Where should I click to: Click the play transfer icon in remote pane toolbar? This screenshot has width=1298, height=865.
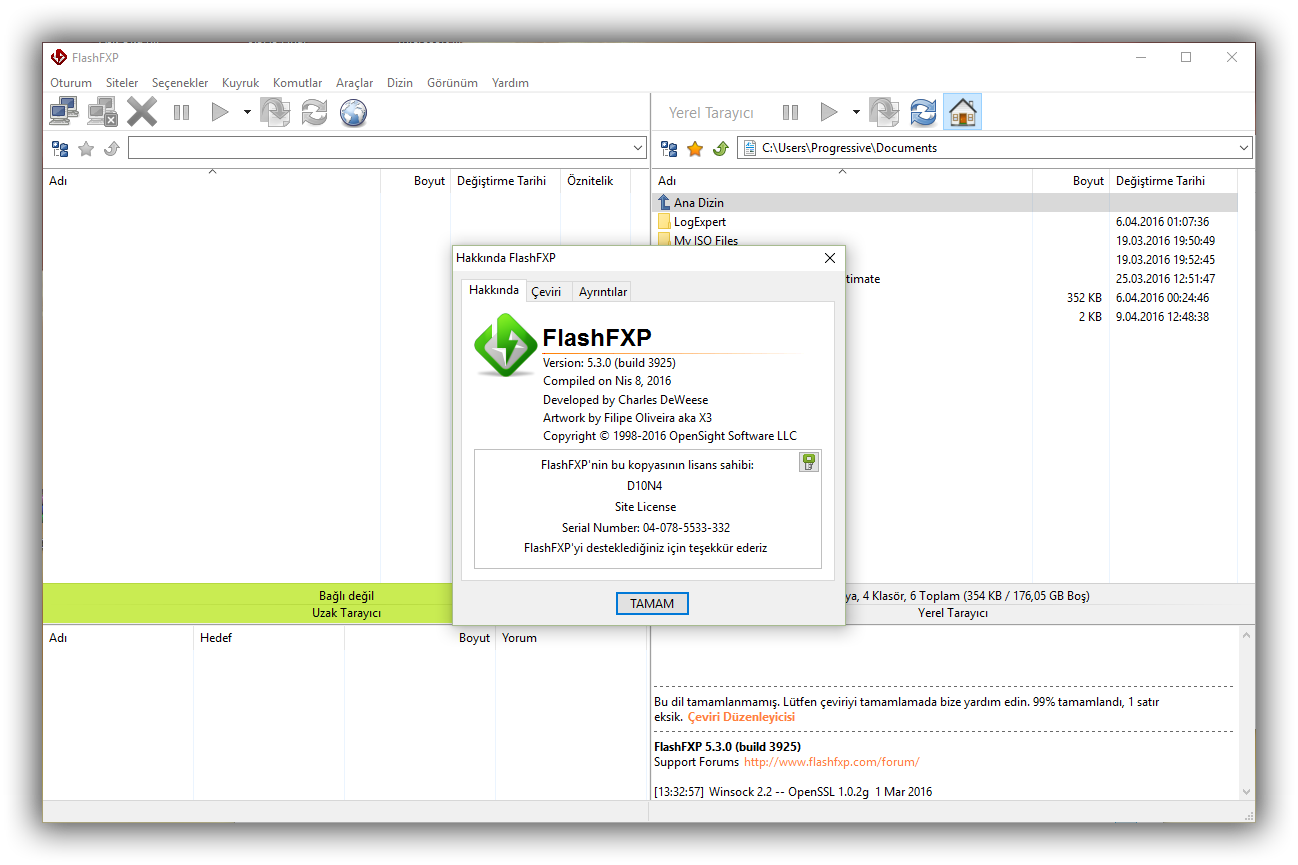coord(220,112)
